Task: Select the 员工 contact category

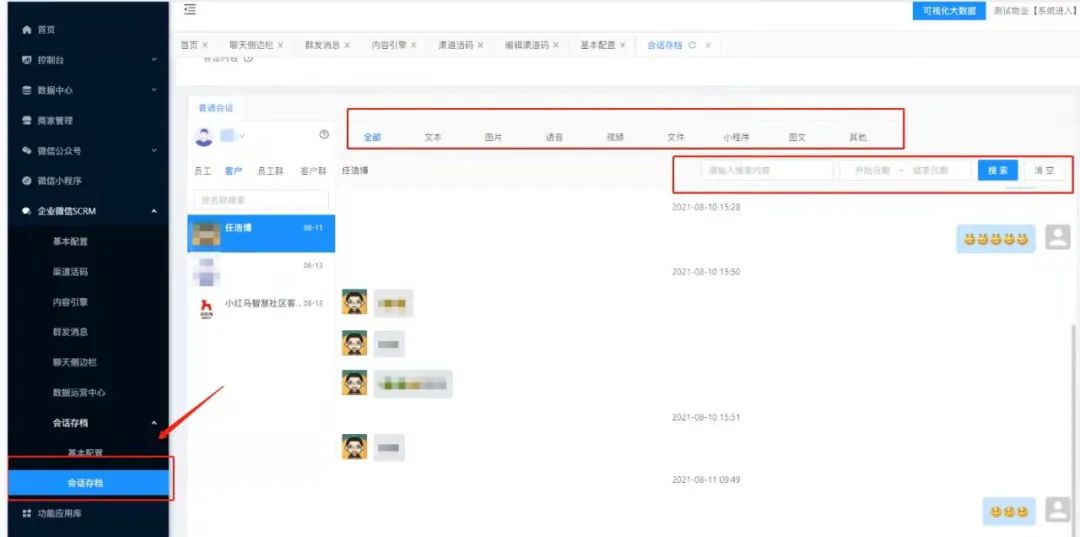Action: [203, 171]
